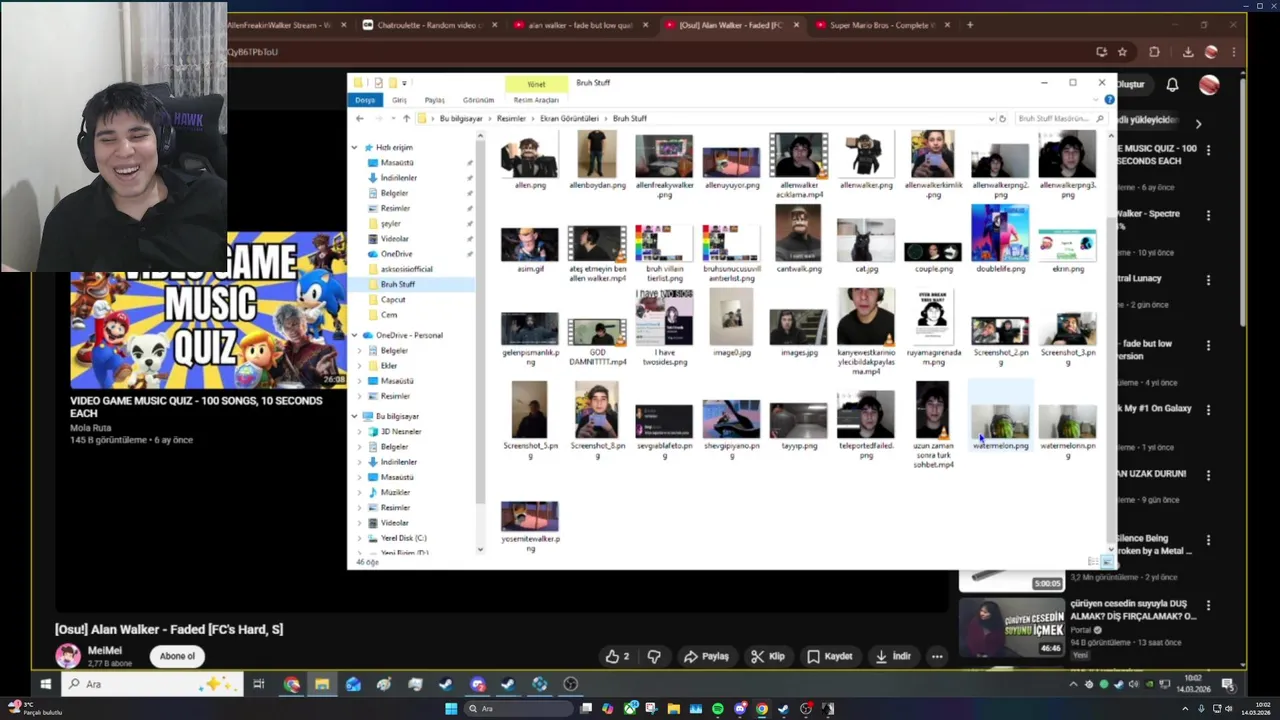1280x720 pixels.
Task: Expand the Müzikler tree node
Action: (360, 492)
